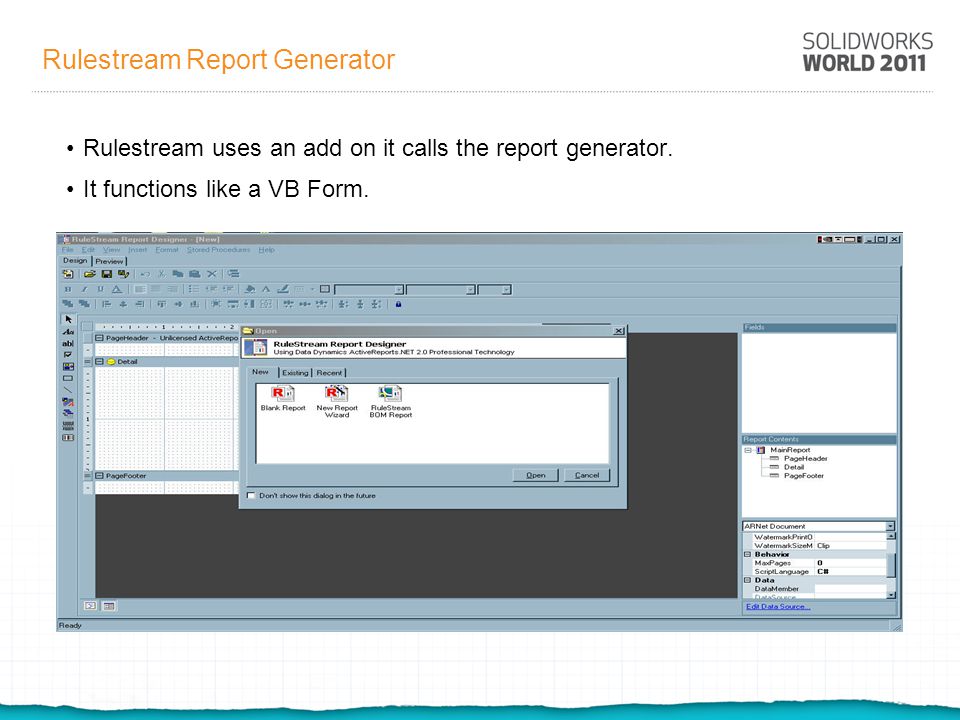Click the Bring to Front icon
This screenshot has width=960, height=720.
point(67,304)
